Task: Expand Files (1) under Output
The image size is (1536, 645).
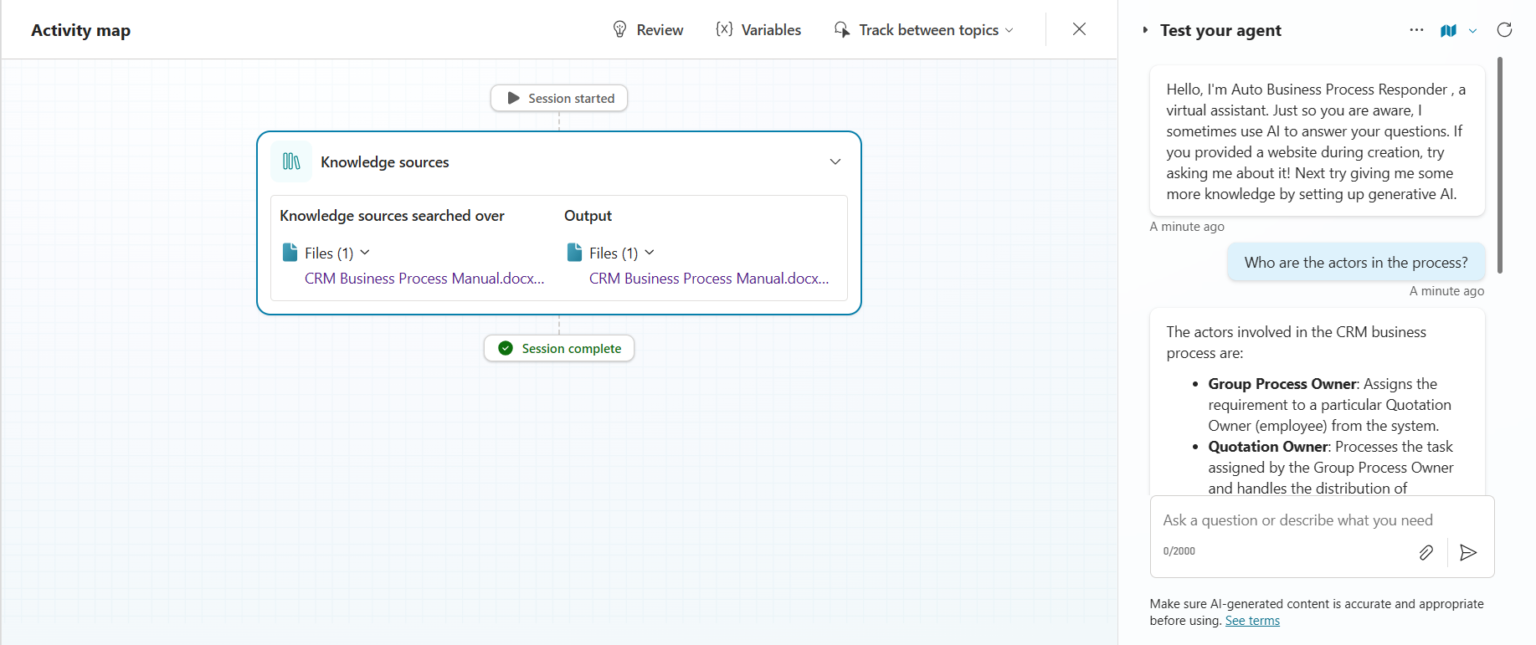Action: point(649,253)
